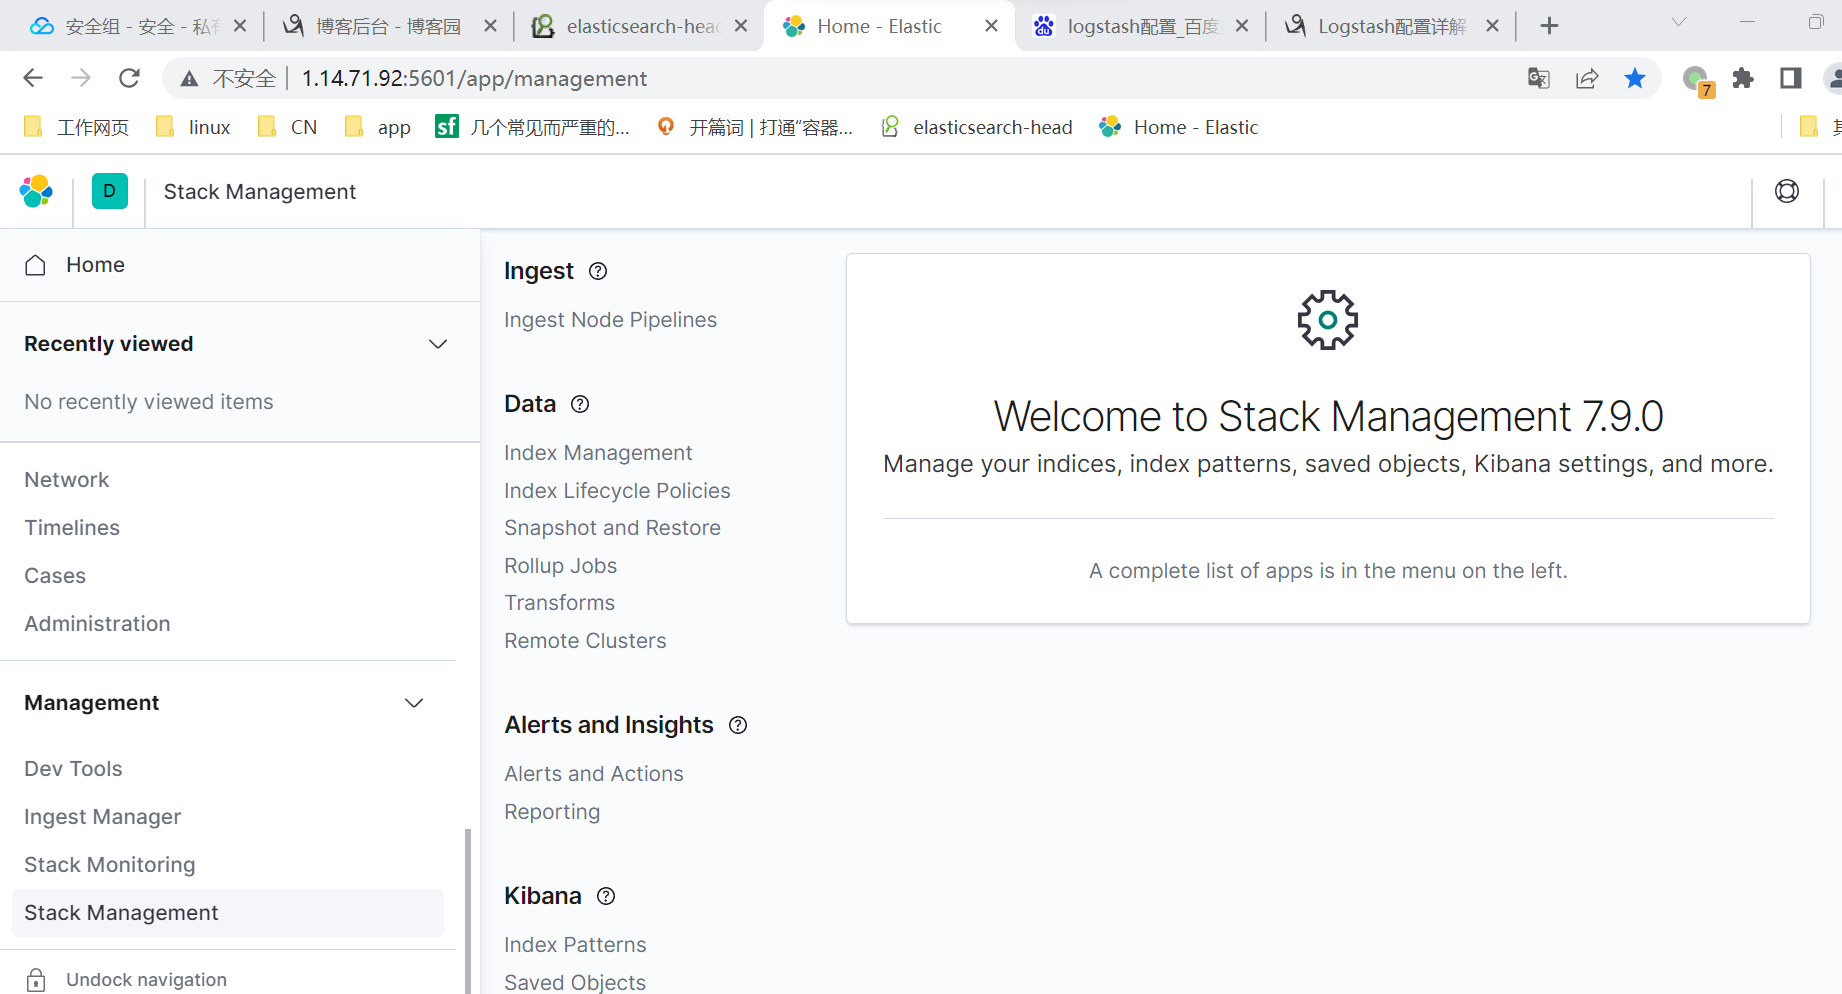Image resolution: width=1842 pixels, height=994 pixels.
Task: Reload the page with the refresh icon
Action: tap(129, 78)
